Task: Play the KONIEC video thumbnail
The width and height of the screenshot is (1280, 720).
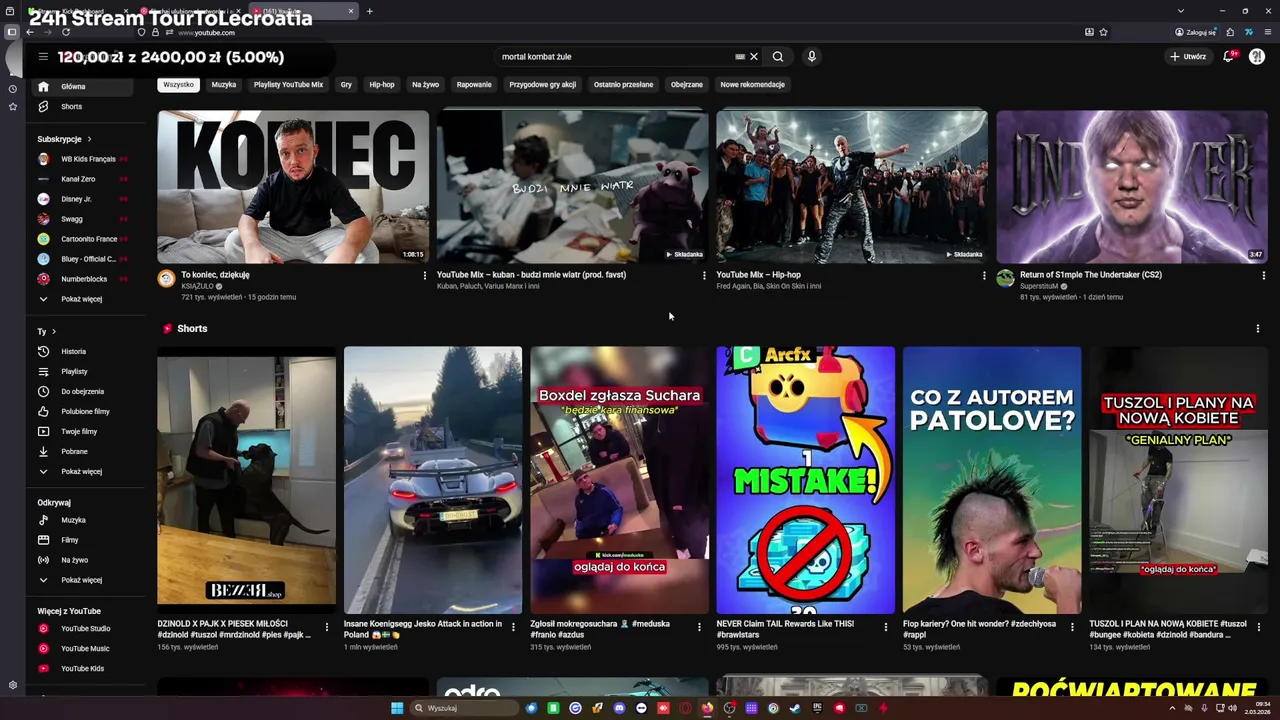Action: coord(293,187)
